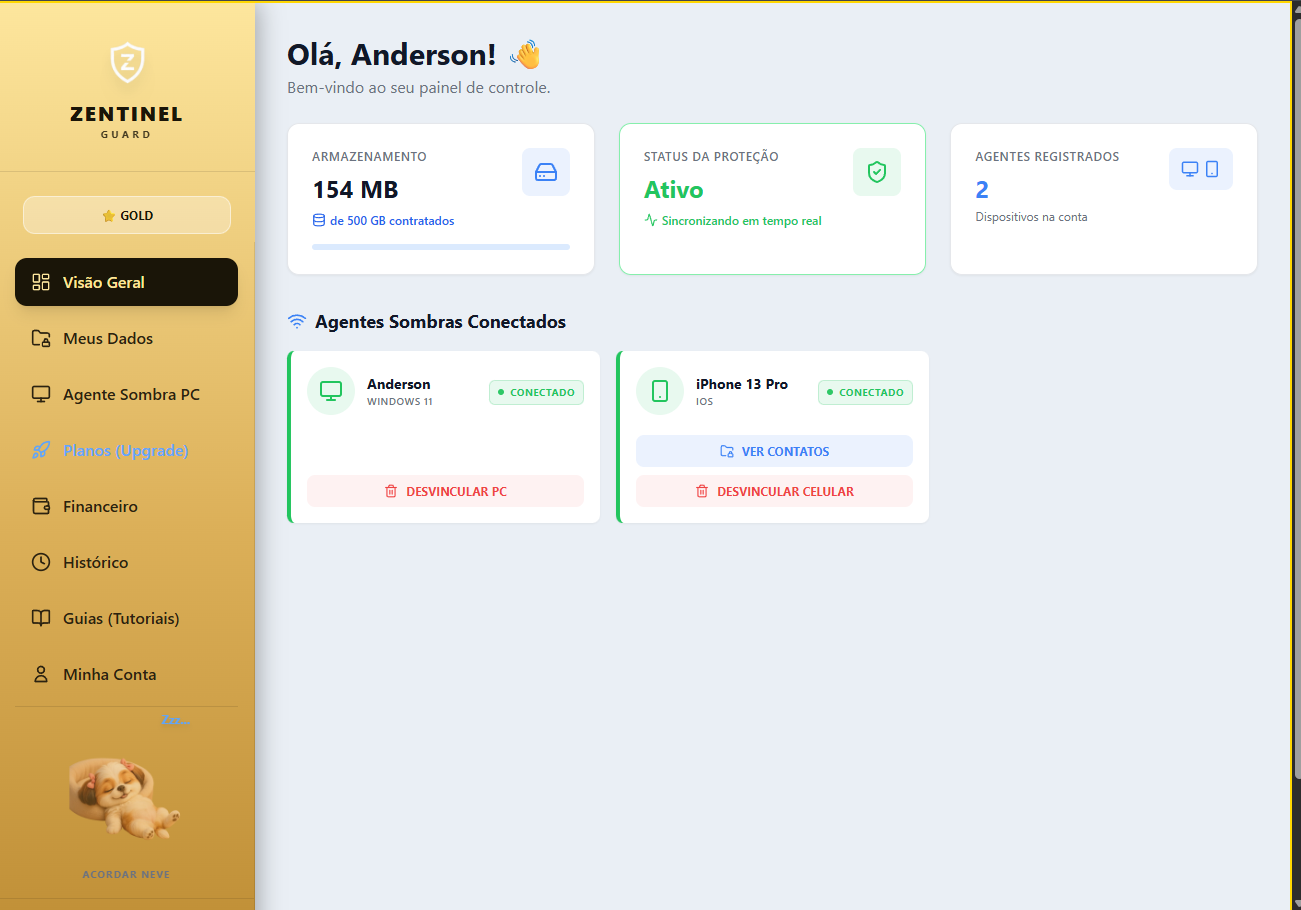The image size is (1301, 910).
Task: Open Ver Contatos on the iPhone card
Action: point(773,451)
